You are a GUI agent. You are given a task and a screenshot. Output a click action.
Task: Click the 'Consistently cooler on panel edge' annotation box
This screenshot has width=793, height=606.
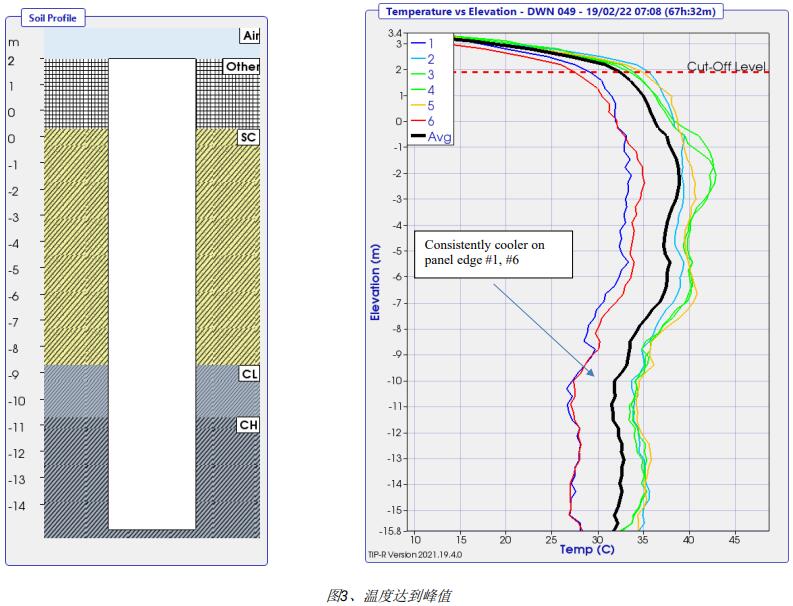(x=491, y=252)
